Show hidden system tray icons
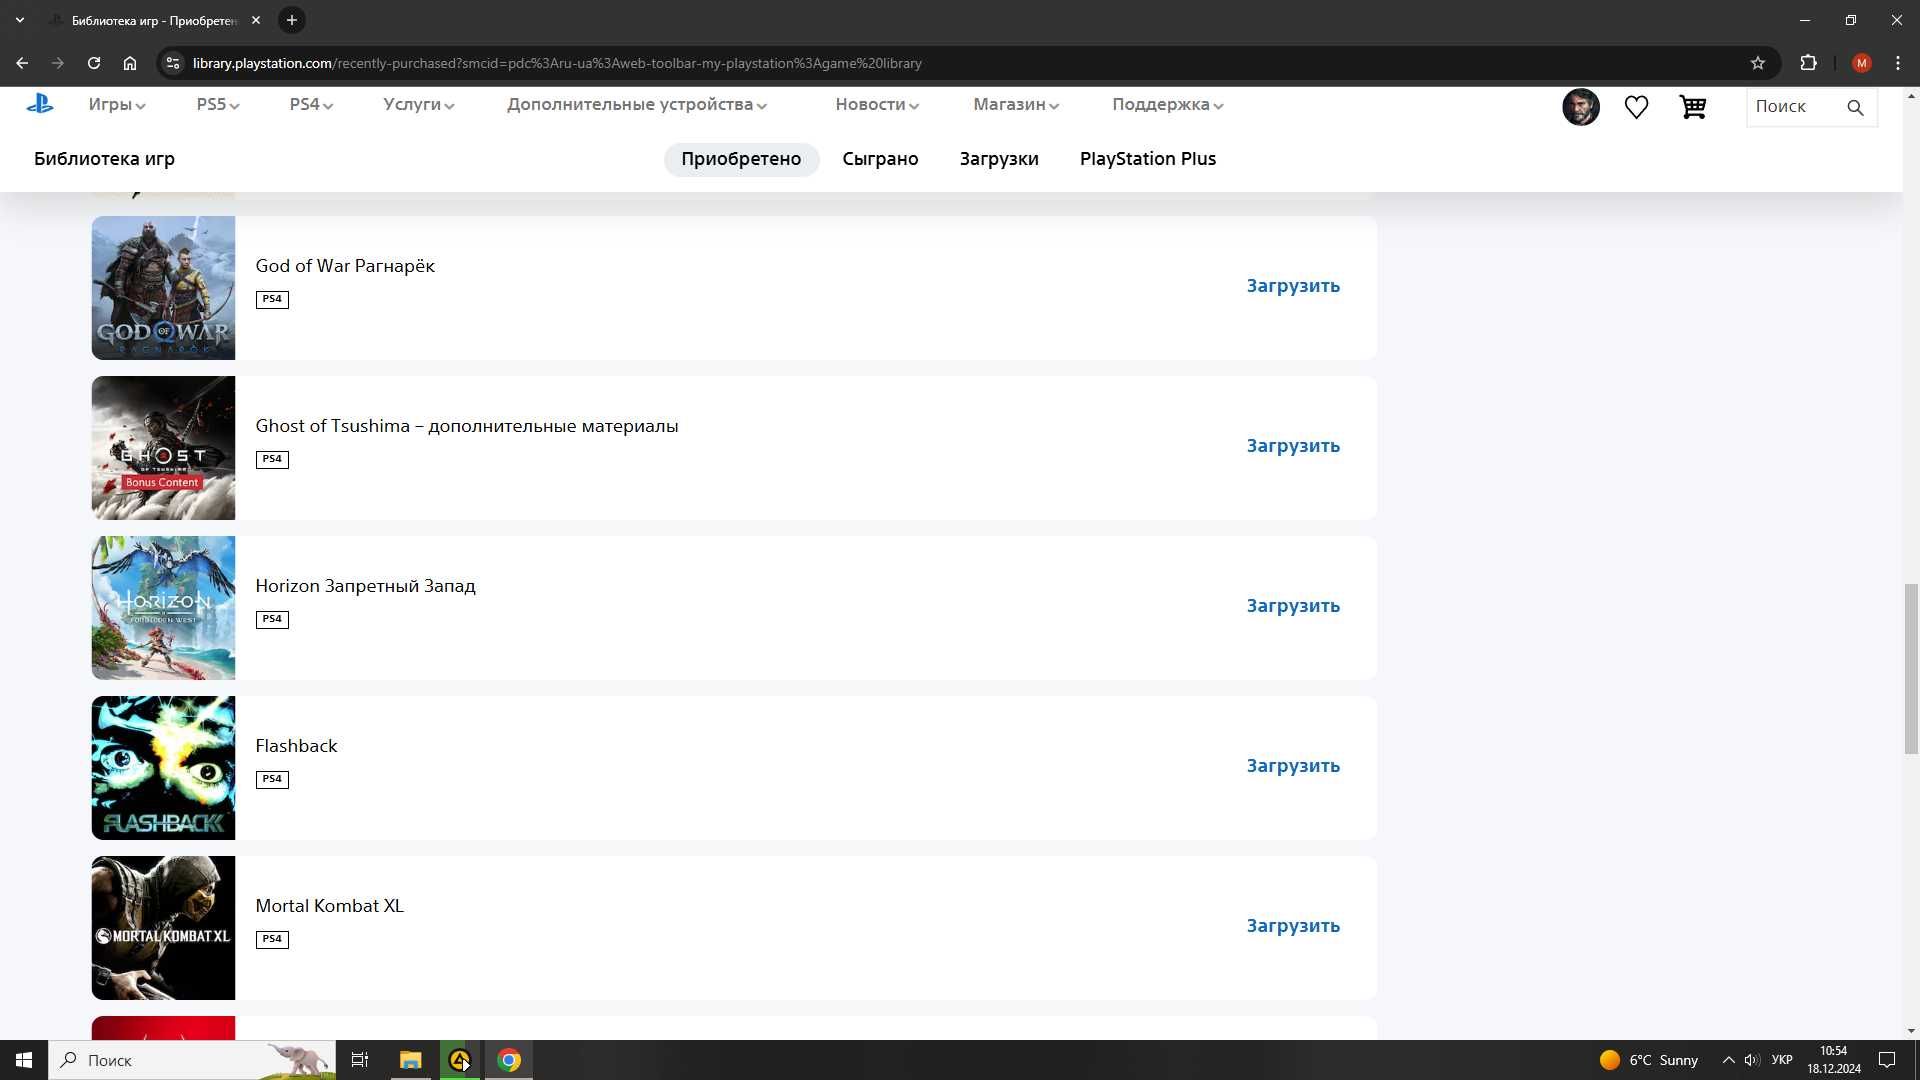Image resolution: width=1920 pixels, height=1080 pixels. 1728,1060
